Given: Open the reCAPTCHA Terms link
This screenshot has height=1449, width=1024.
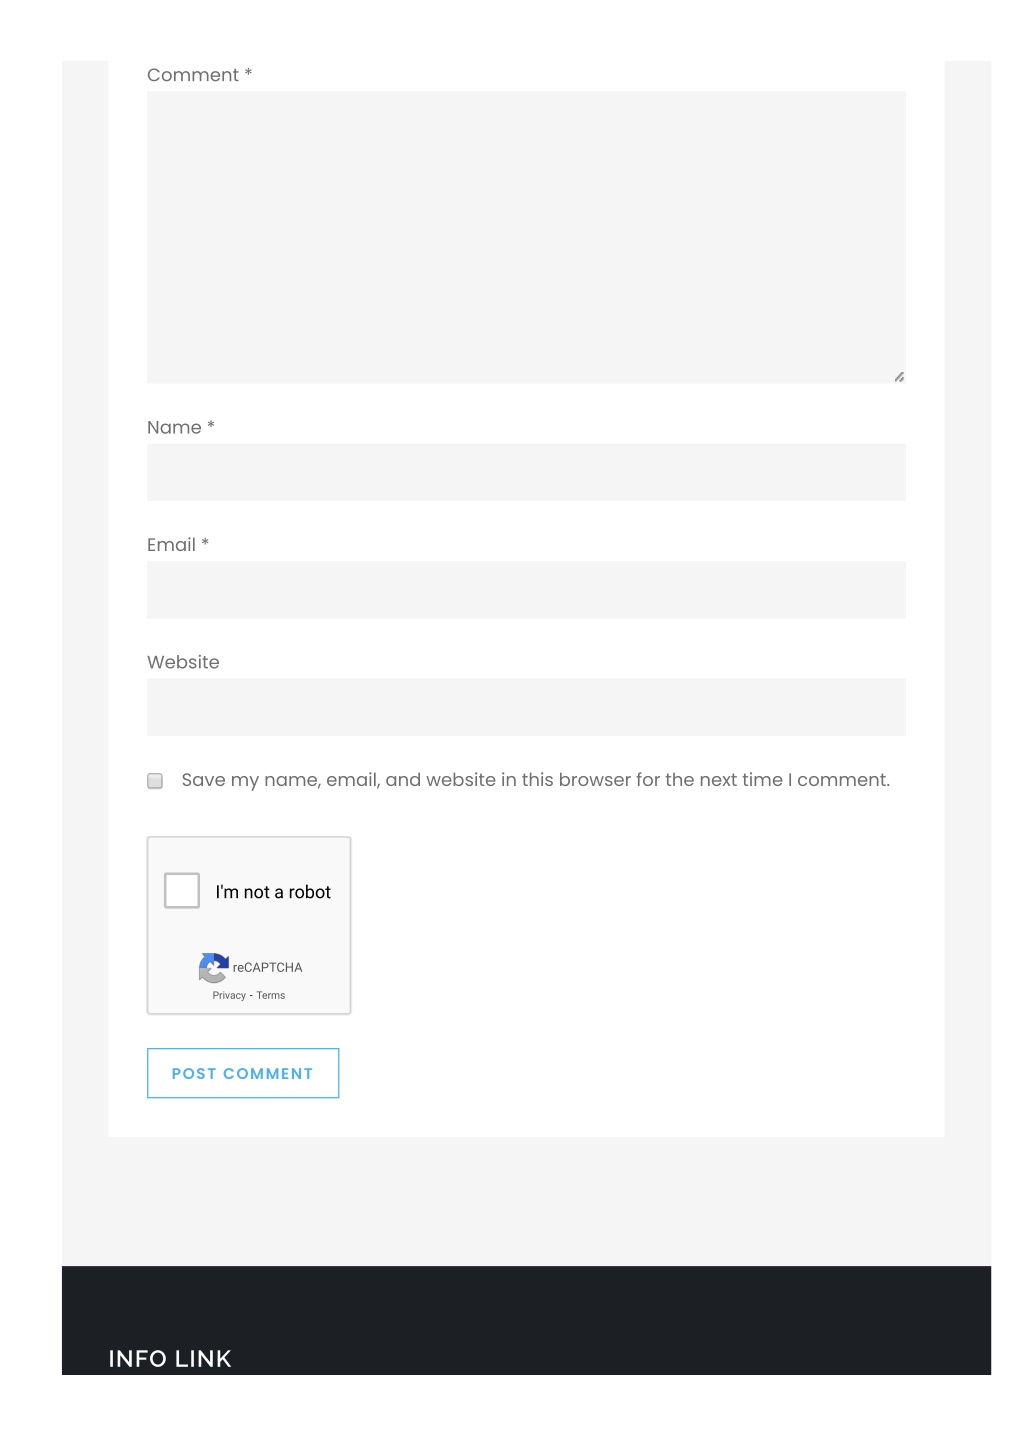Looking at the screenshot, I should click(x=271, y=995).
